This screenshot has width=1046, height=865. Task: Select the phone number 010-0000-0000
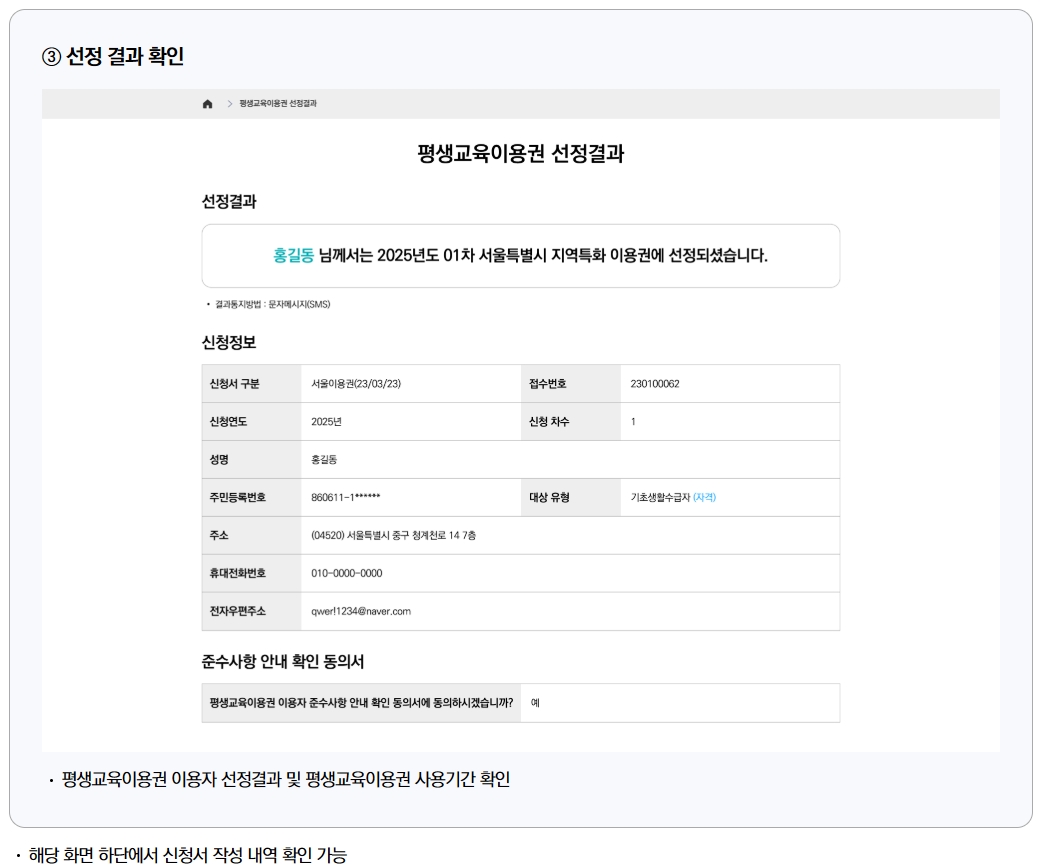347,573
